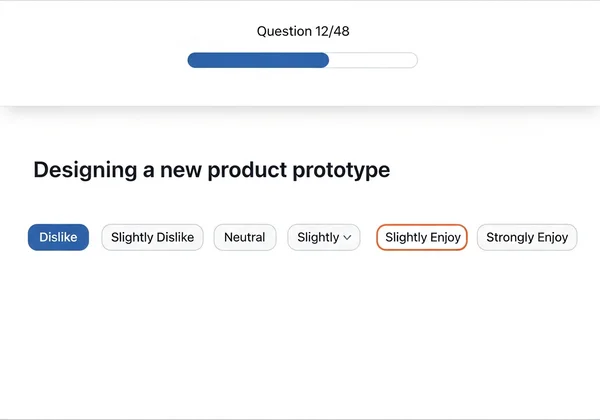Image resolution: width=600 pixels, height=420 pixels.
Task: Click the word Enjoy in Strongly Enjoy
Action: click(x=550, y=237)
